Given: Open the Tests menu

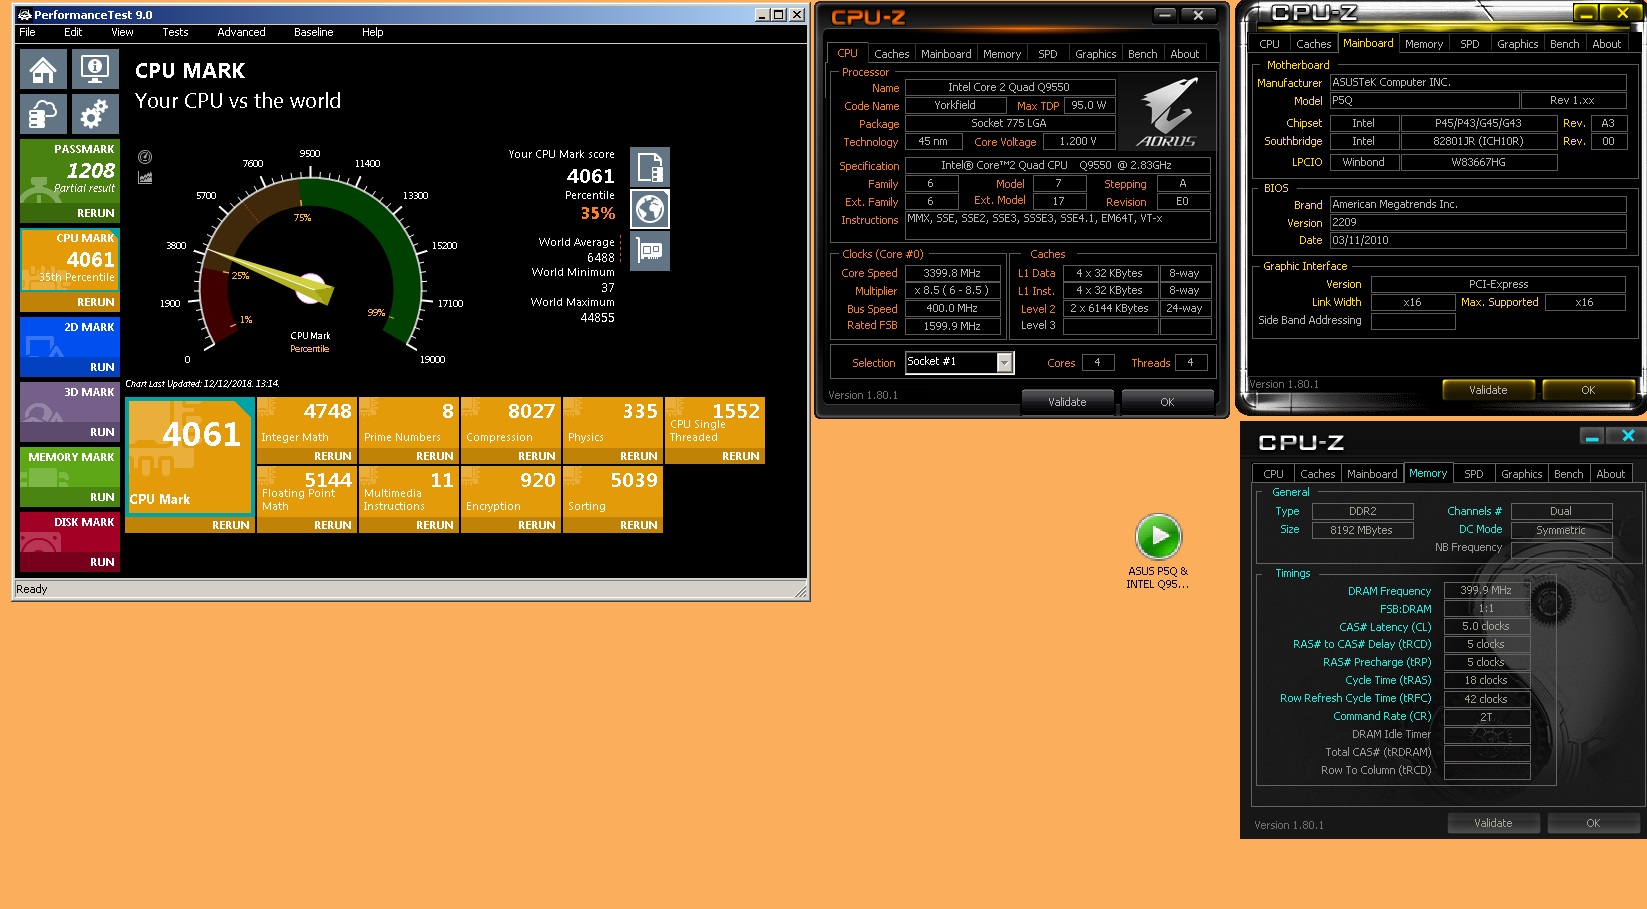Looking at the screenshot, I should coord(175,32).
